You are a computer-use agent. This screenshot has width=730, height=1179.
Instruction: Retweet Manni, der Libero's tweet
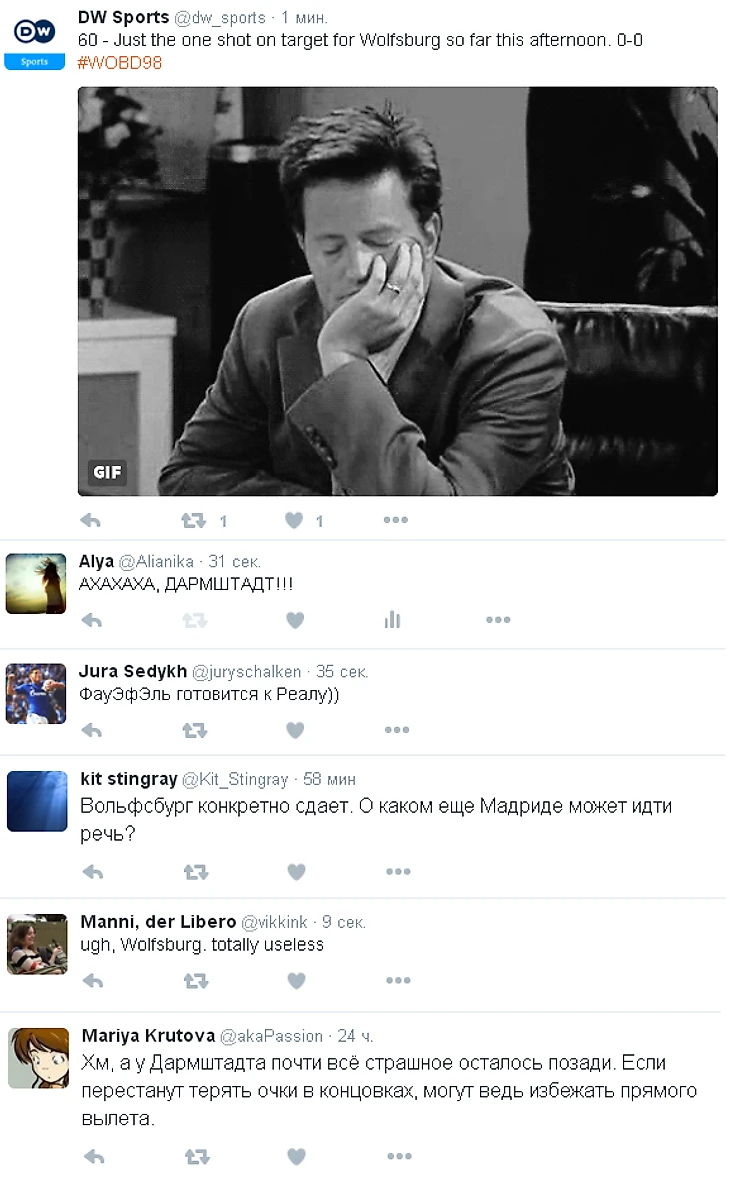(x=196, y=980)
